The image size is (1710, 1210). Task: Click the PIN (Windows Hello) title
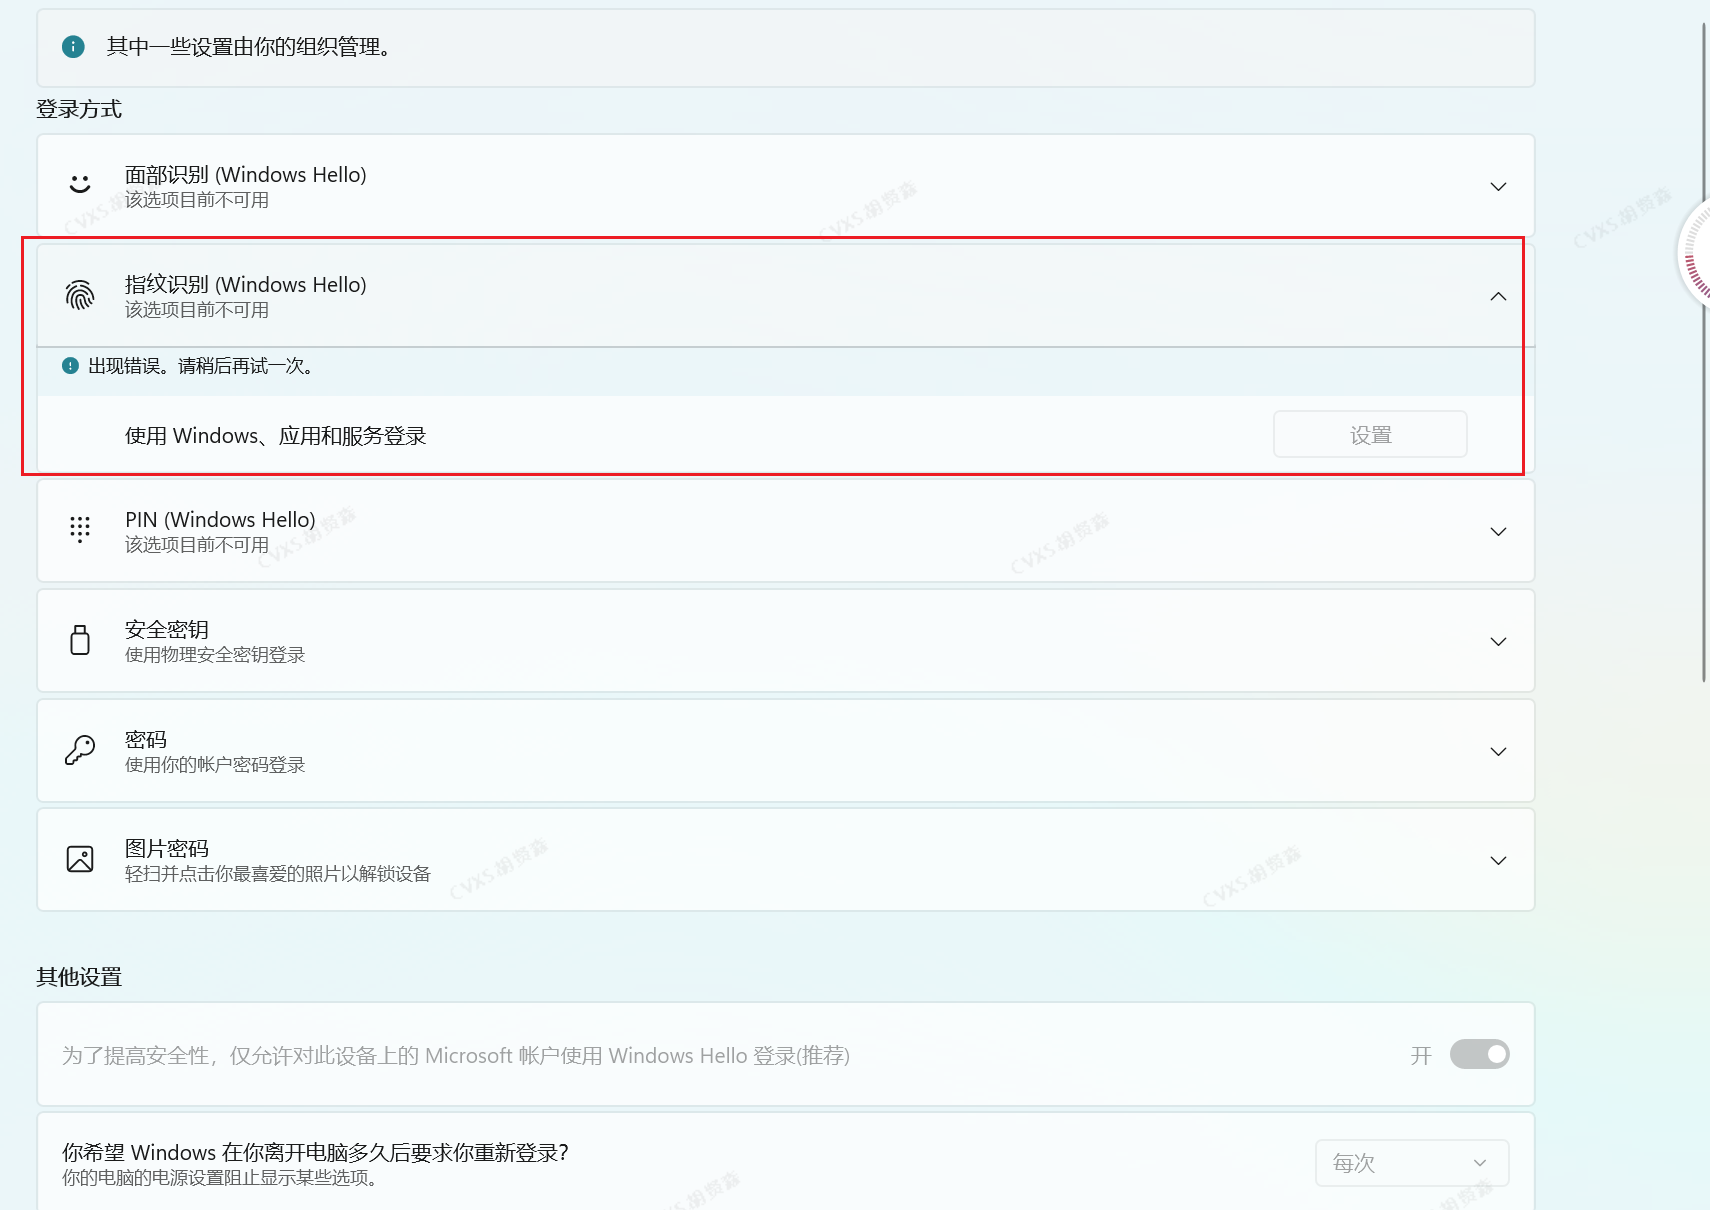[220, 519]
